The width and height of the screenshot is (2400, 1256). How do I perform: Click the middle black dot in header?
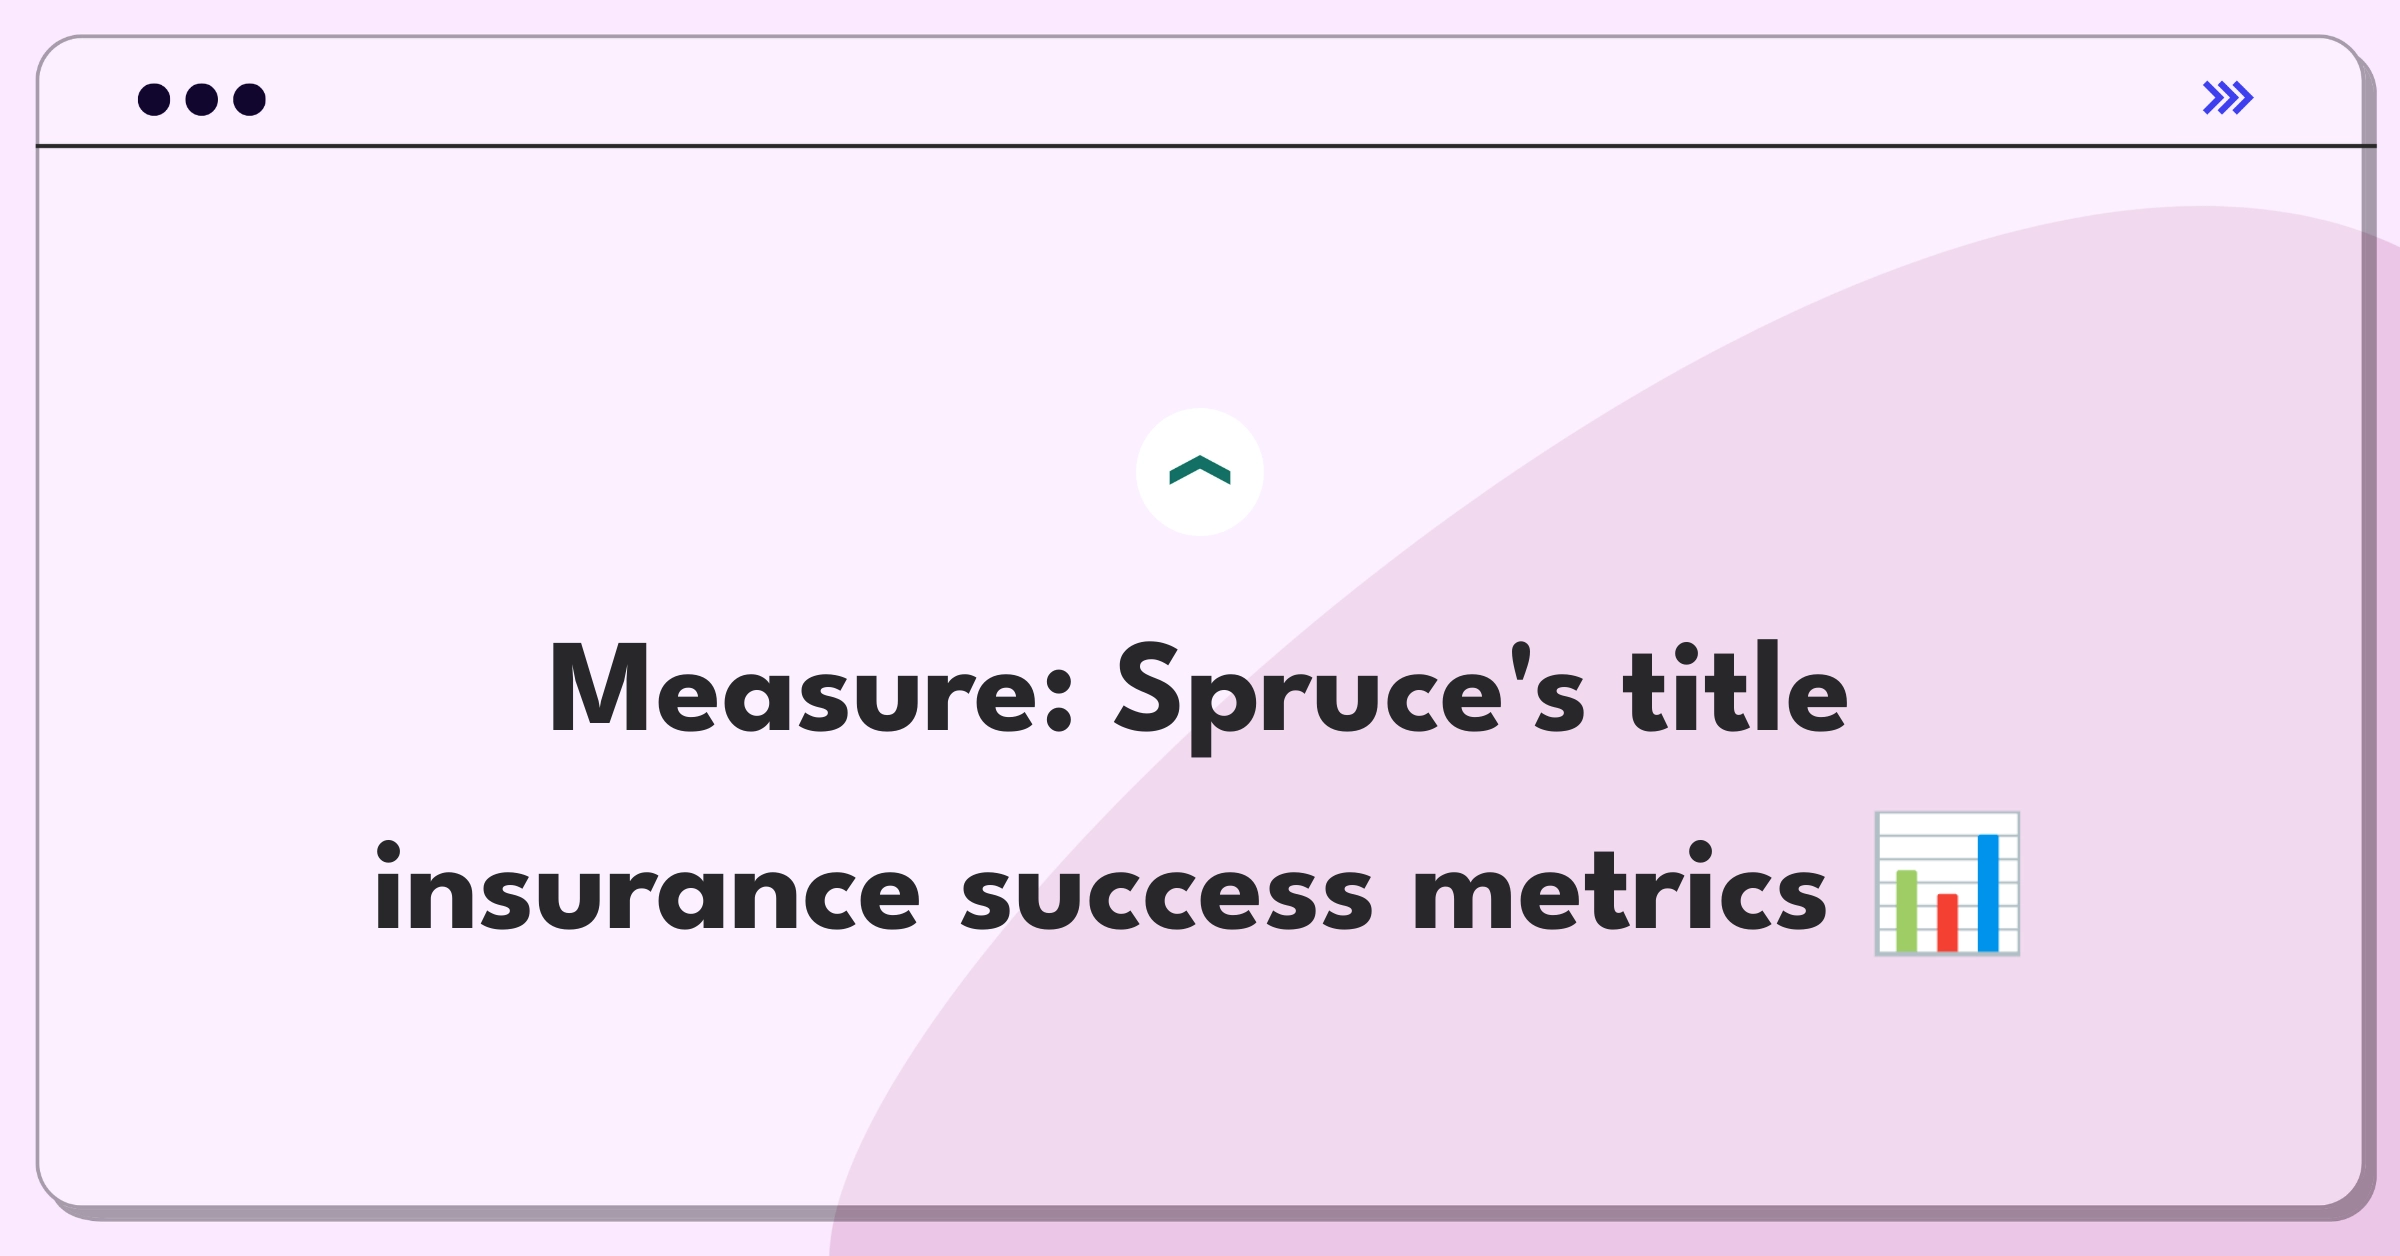[x=202, y=99]
